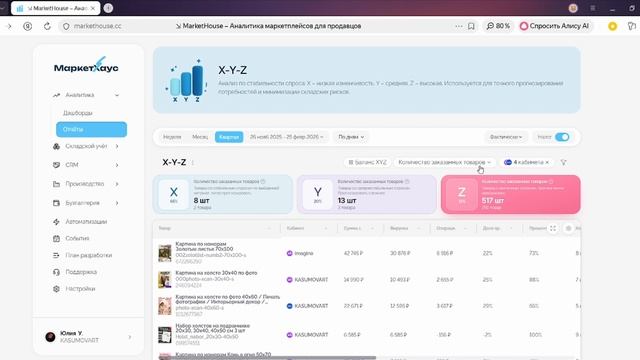The height and width of the screenshot is (360, 640).
Task: Reload the page with the browser refresh icon
Action: (47, 26)
